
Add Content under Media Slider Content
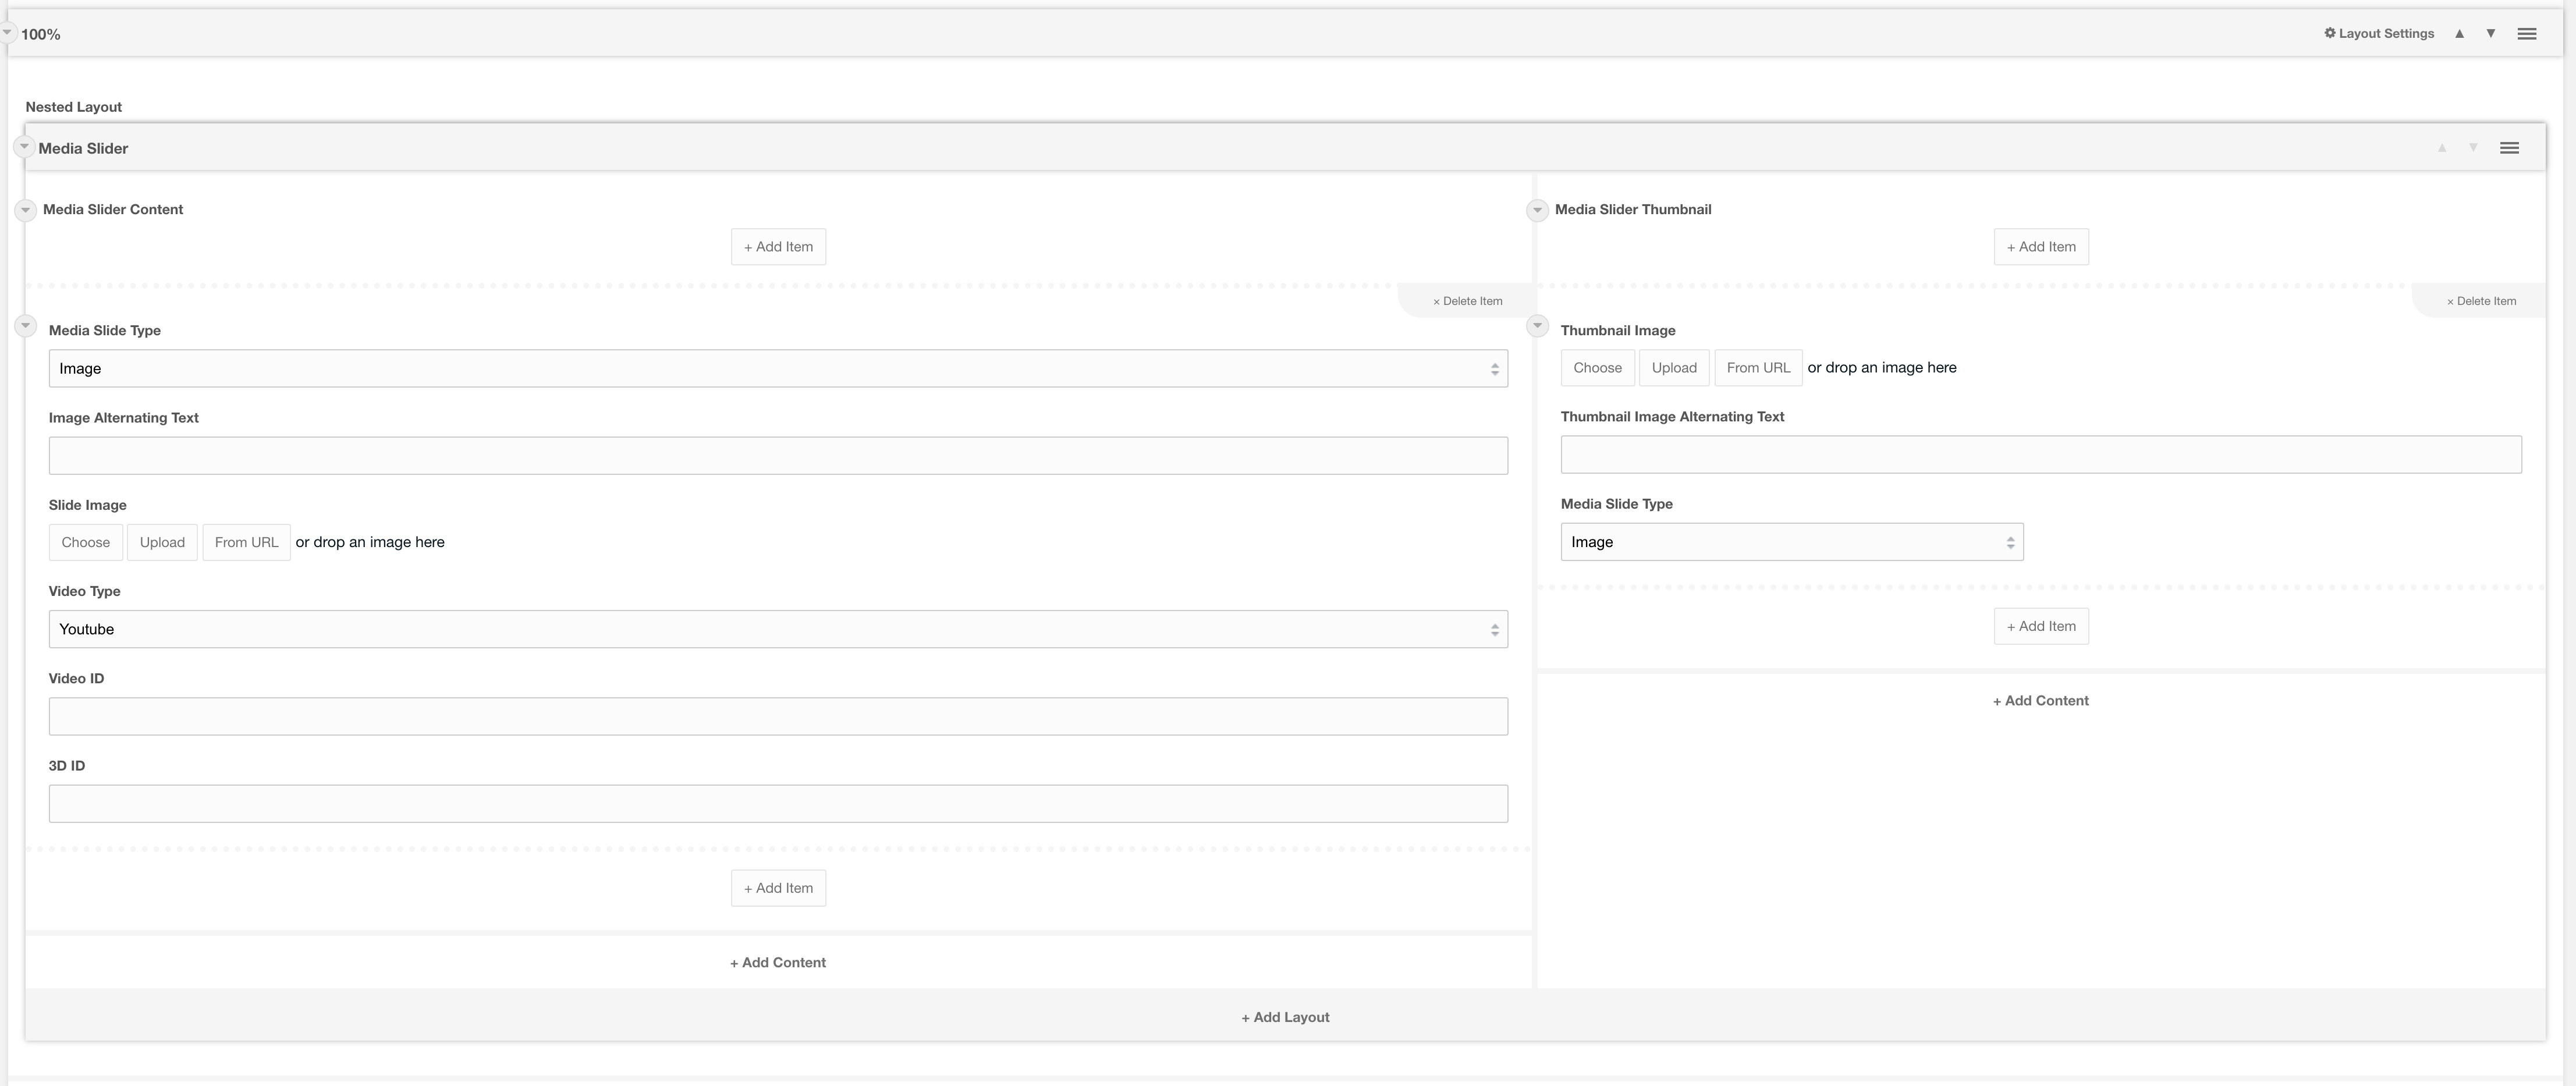click(x=778, y=962)
